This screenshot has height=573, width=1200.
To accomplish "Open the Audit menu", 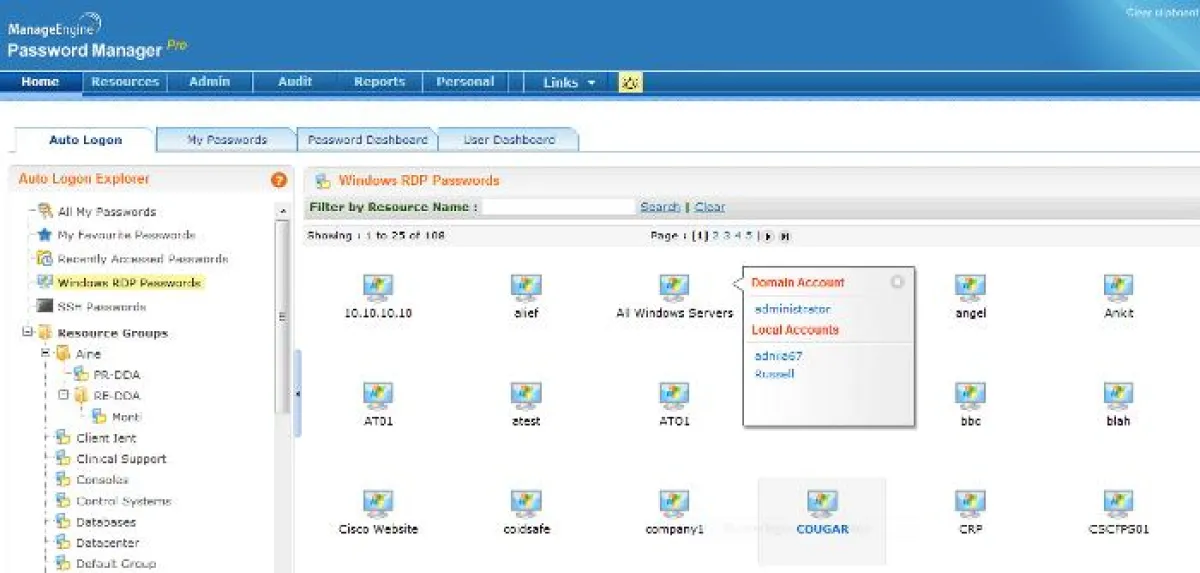I will click(x=295, y=82).
